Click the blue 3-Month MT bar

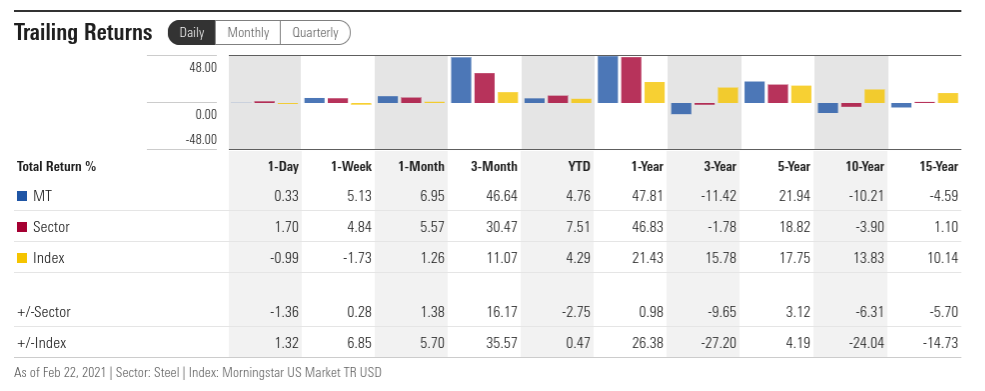461,80
